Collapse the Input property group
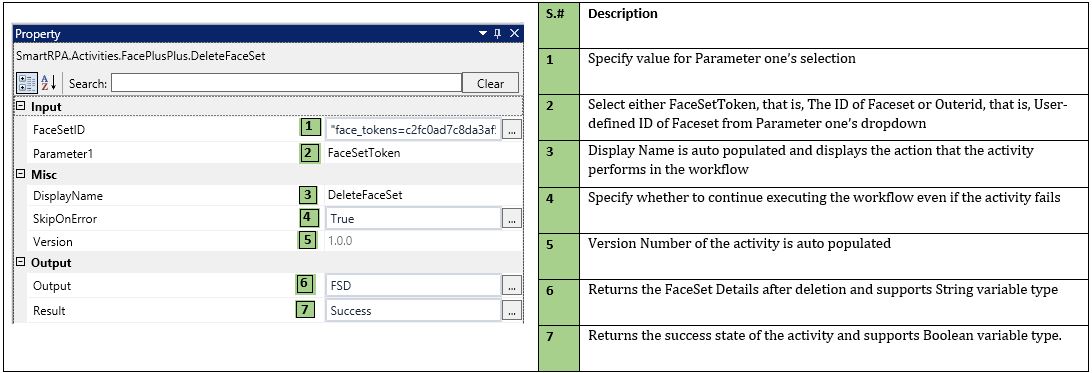Screen dimensions: 1092x373 [x=20, y=106]
